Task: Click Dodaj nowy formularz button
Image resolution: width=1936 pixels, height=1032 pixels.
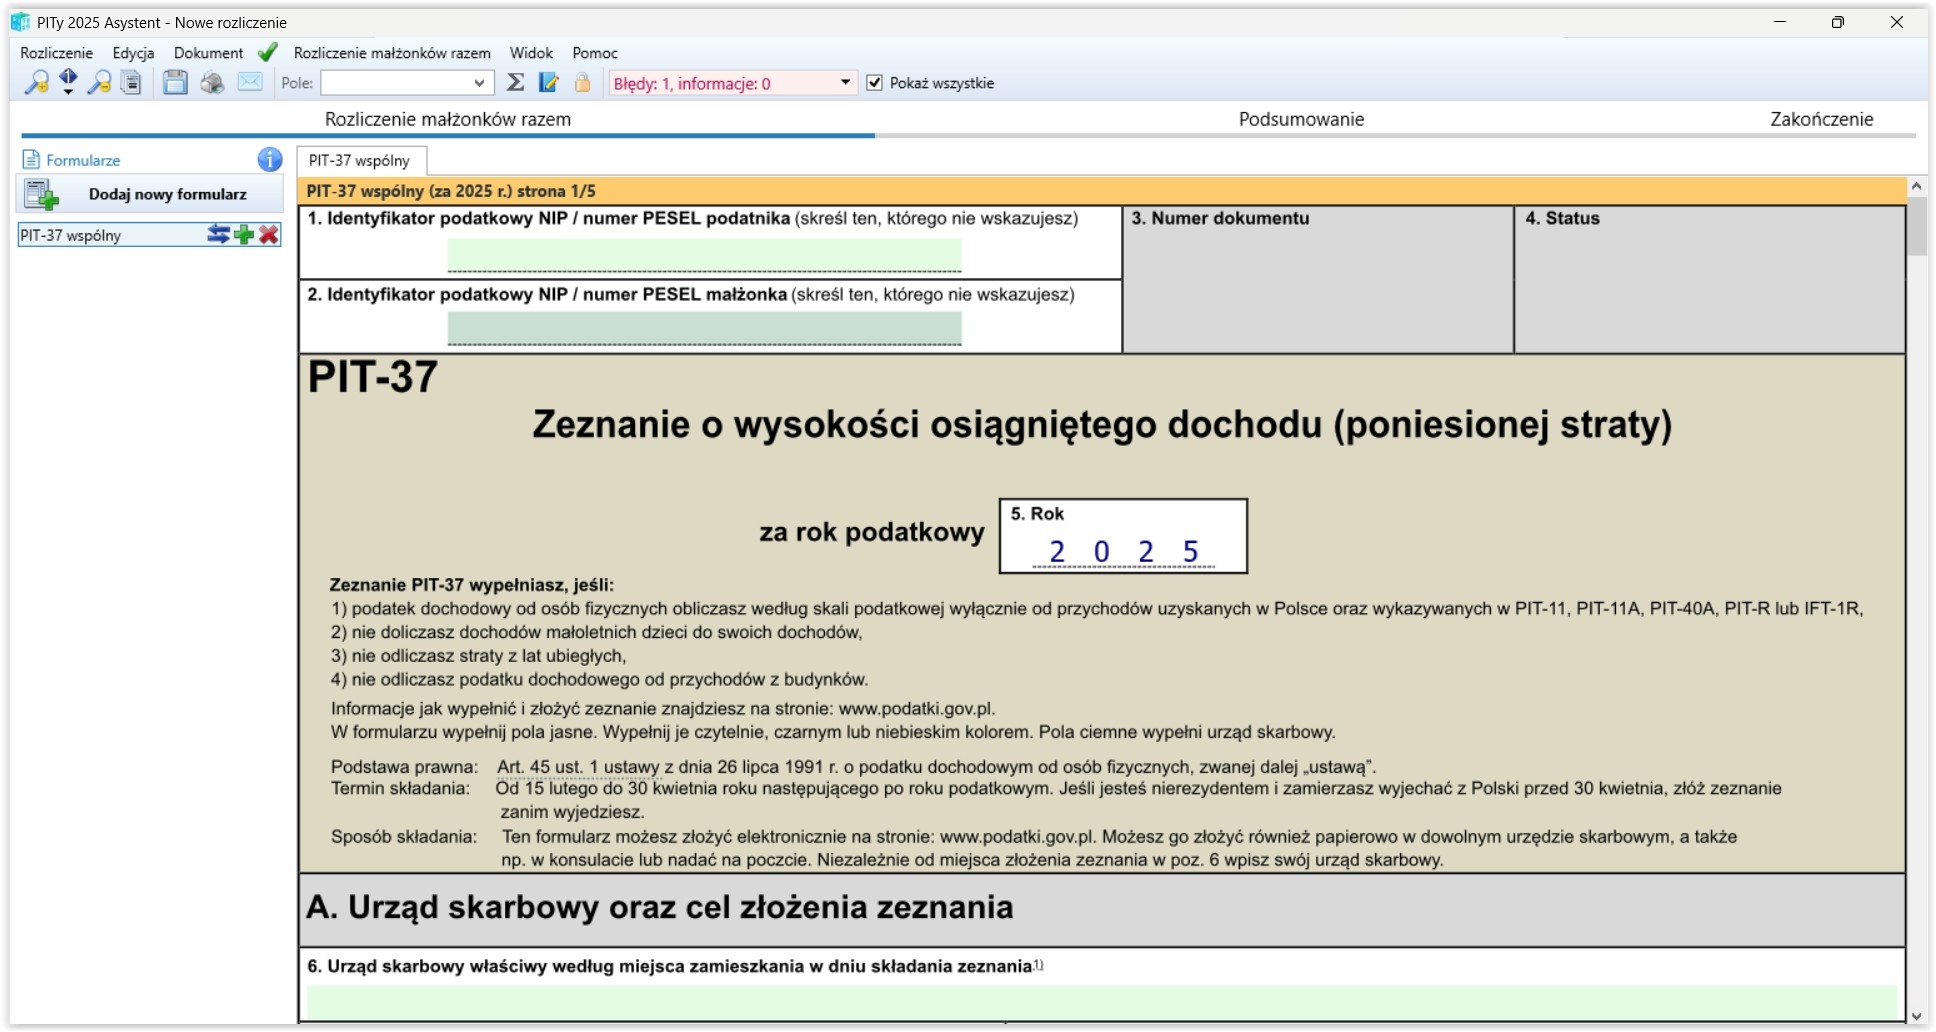Action: [150, 194]
